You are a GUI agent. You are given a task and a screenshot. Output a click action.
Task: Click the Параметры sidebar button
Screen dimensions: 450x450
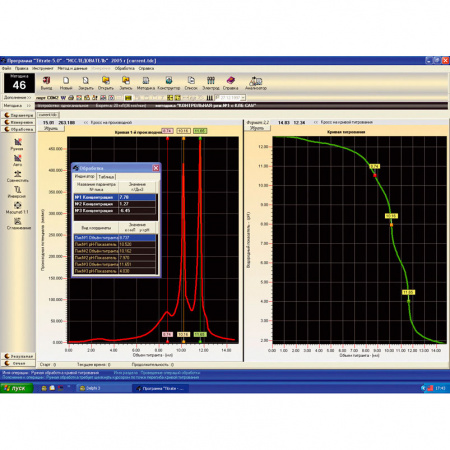tap(18, 115)
